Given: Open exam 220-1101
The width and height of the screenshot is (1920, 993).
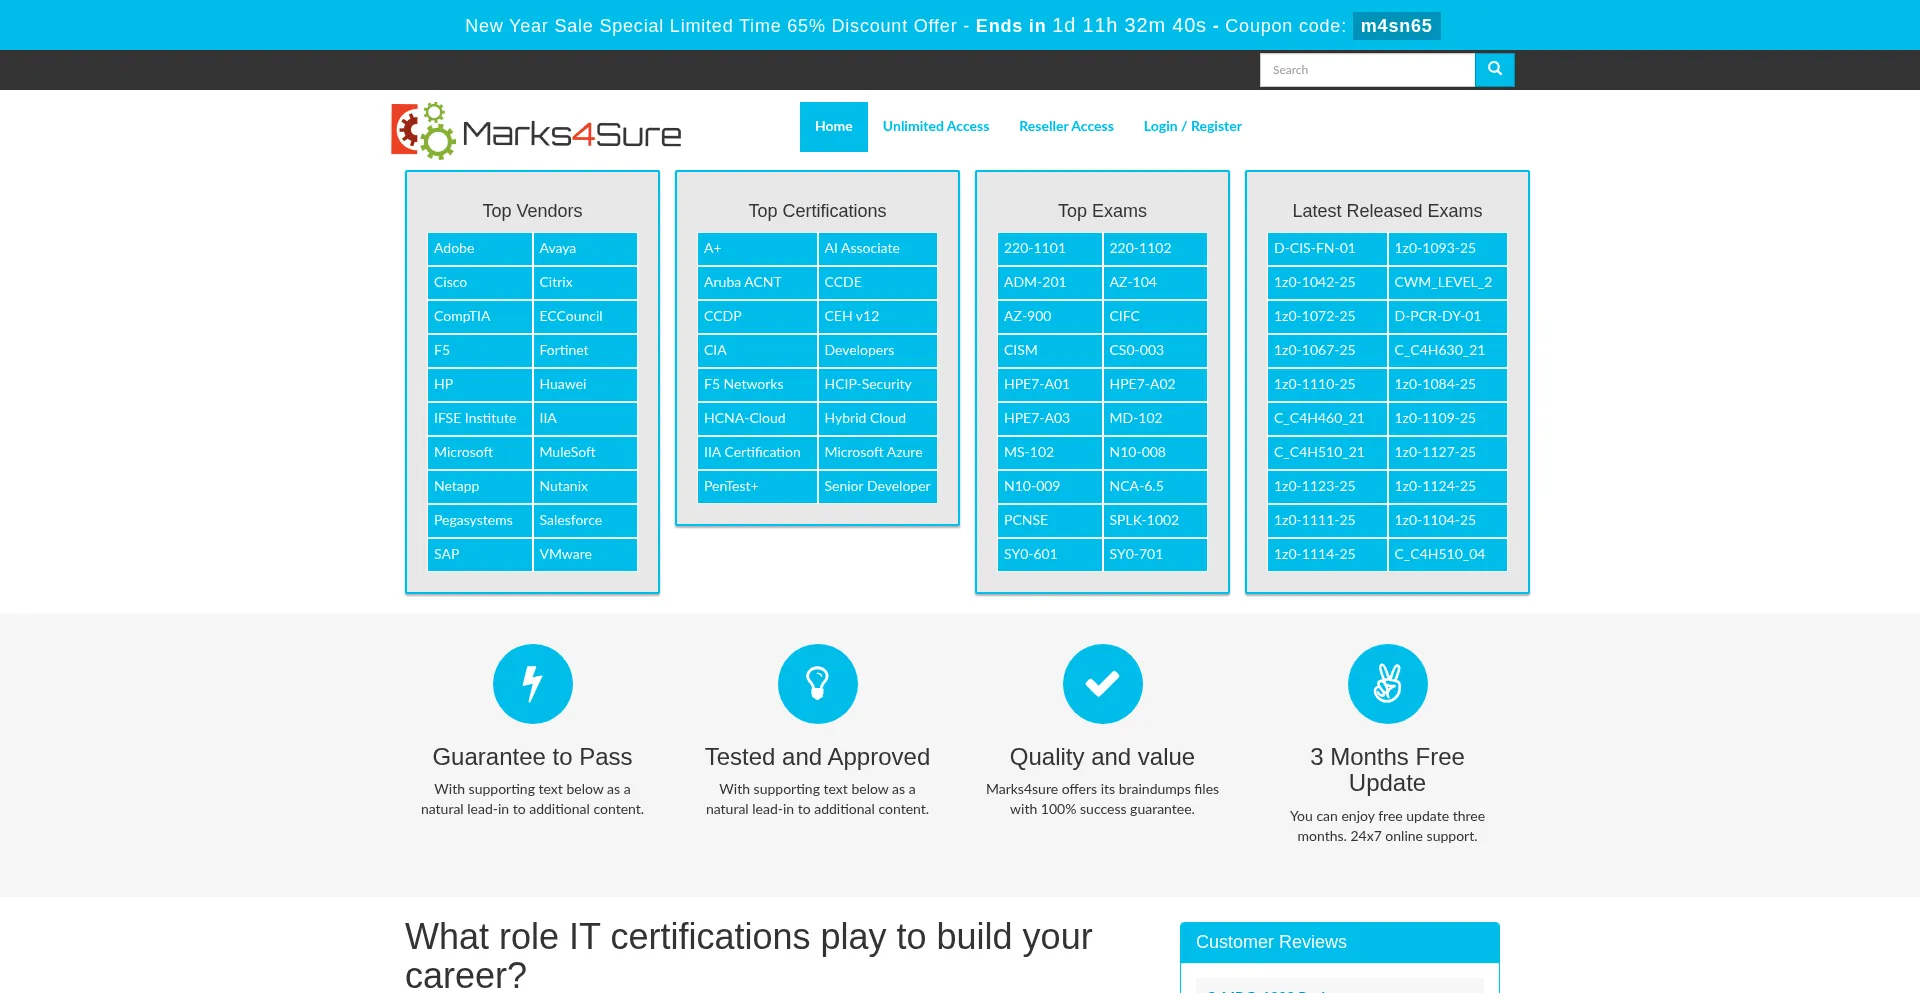Looking at the screenshot, I should [x=1049, y=248].
